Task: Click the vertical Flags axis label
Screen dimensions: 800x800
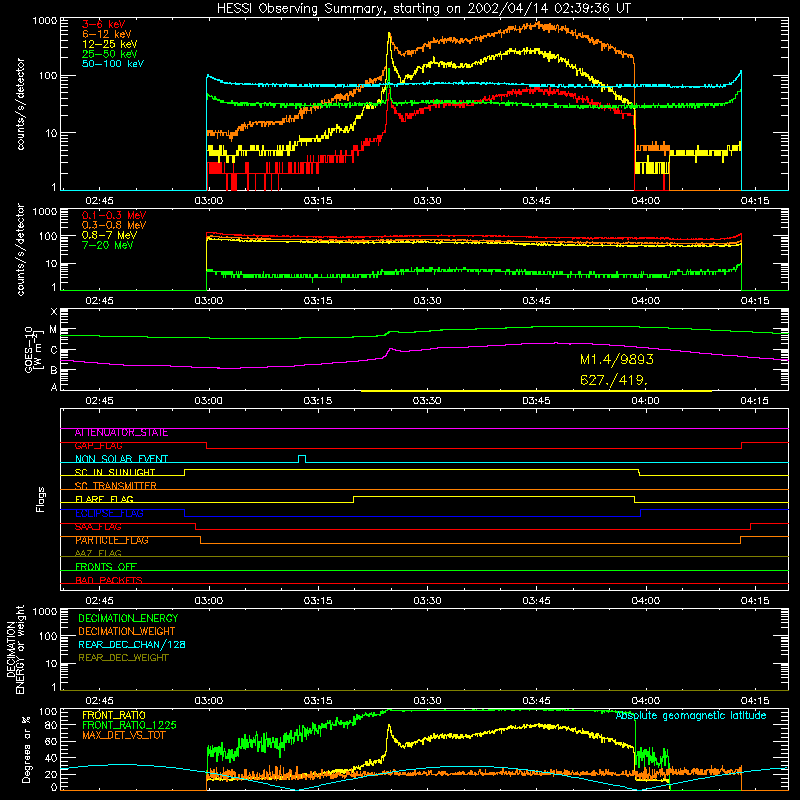Action: click(41, 499)
